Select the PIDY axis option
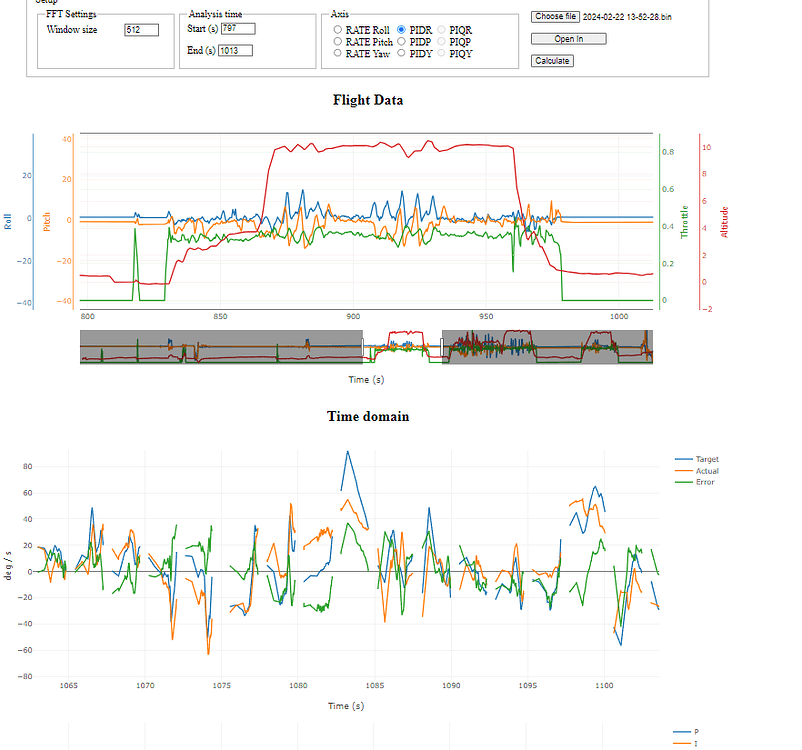 tap(402, 52)
